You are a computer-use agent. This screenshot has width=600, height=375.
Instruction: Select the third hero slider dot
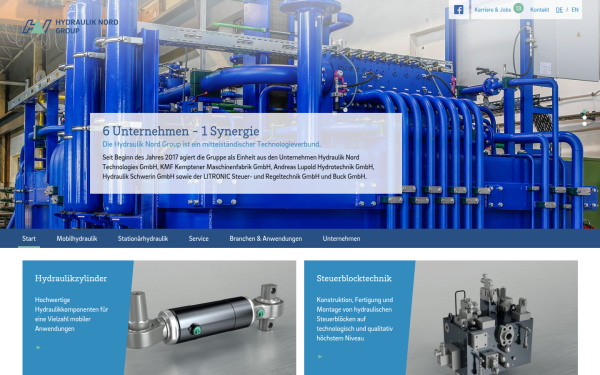click(584, 124)
